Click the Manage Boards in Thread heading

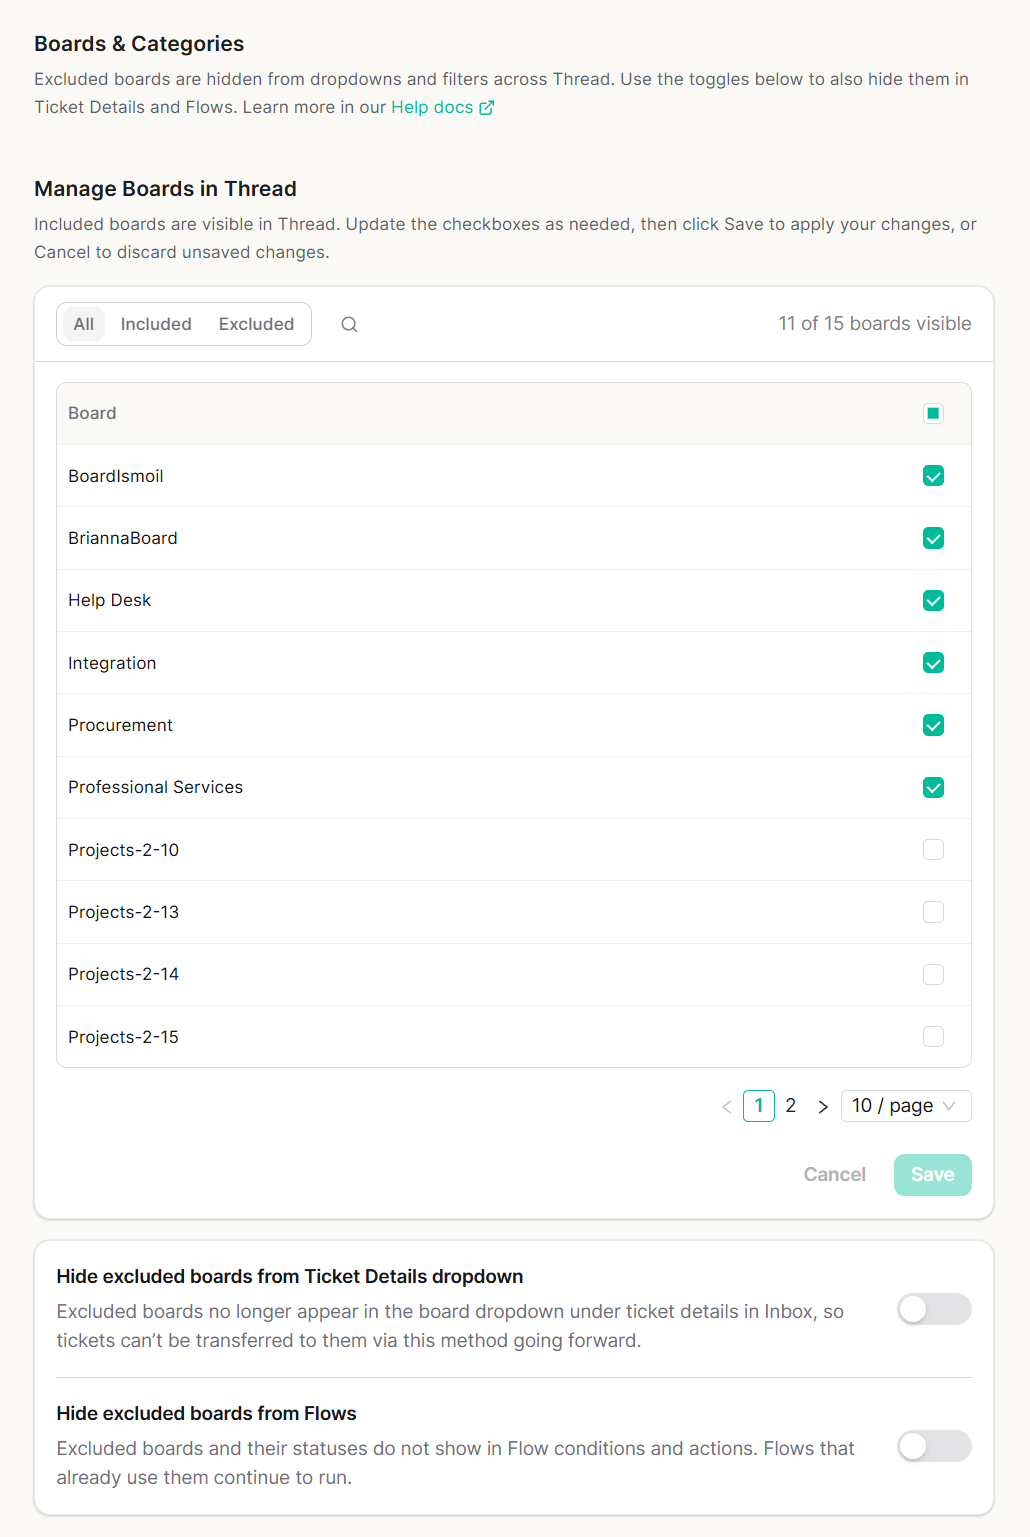166,189
